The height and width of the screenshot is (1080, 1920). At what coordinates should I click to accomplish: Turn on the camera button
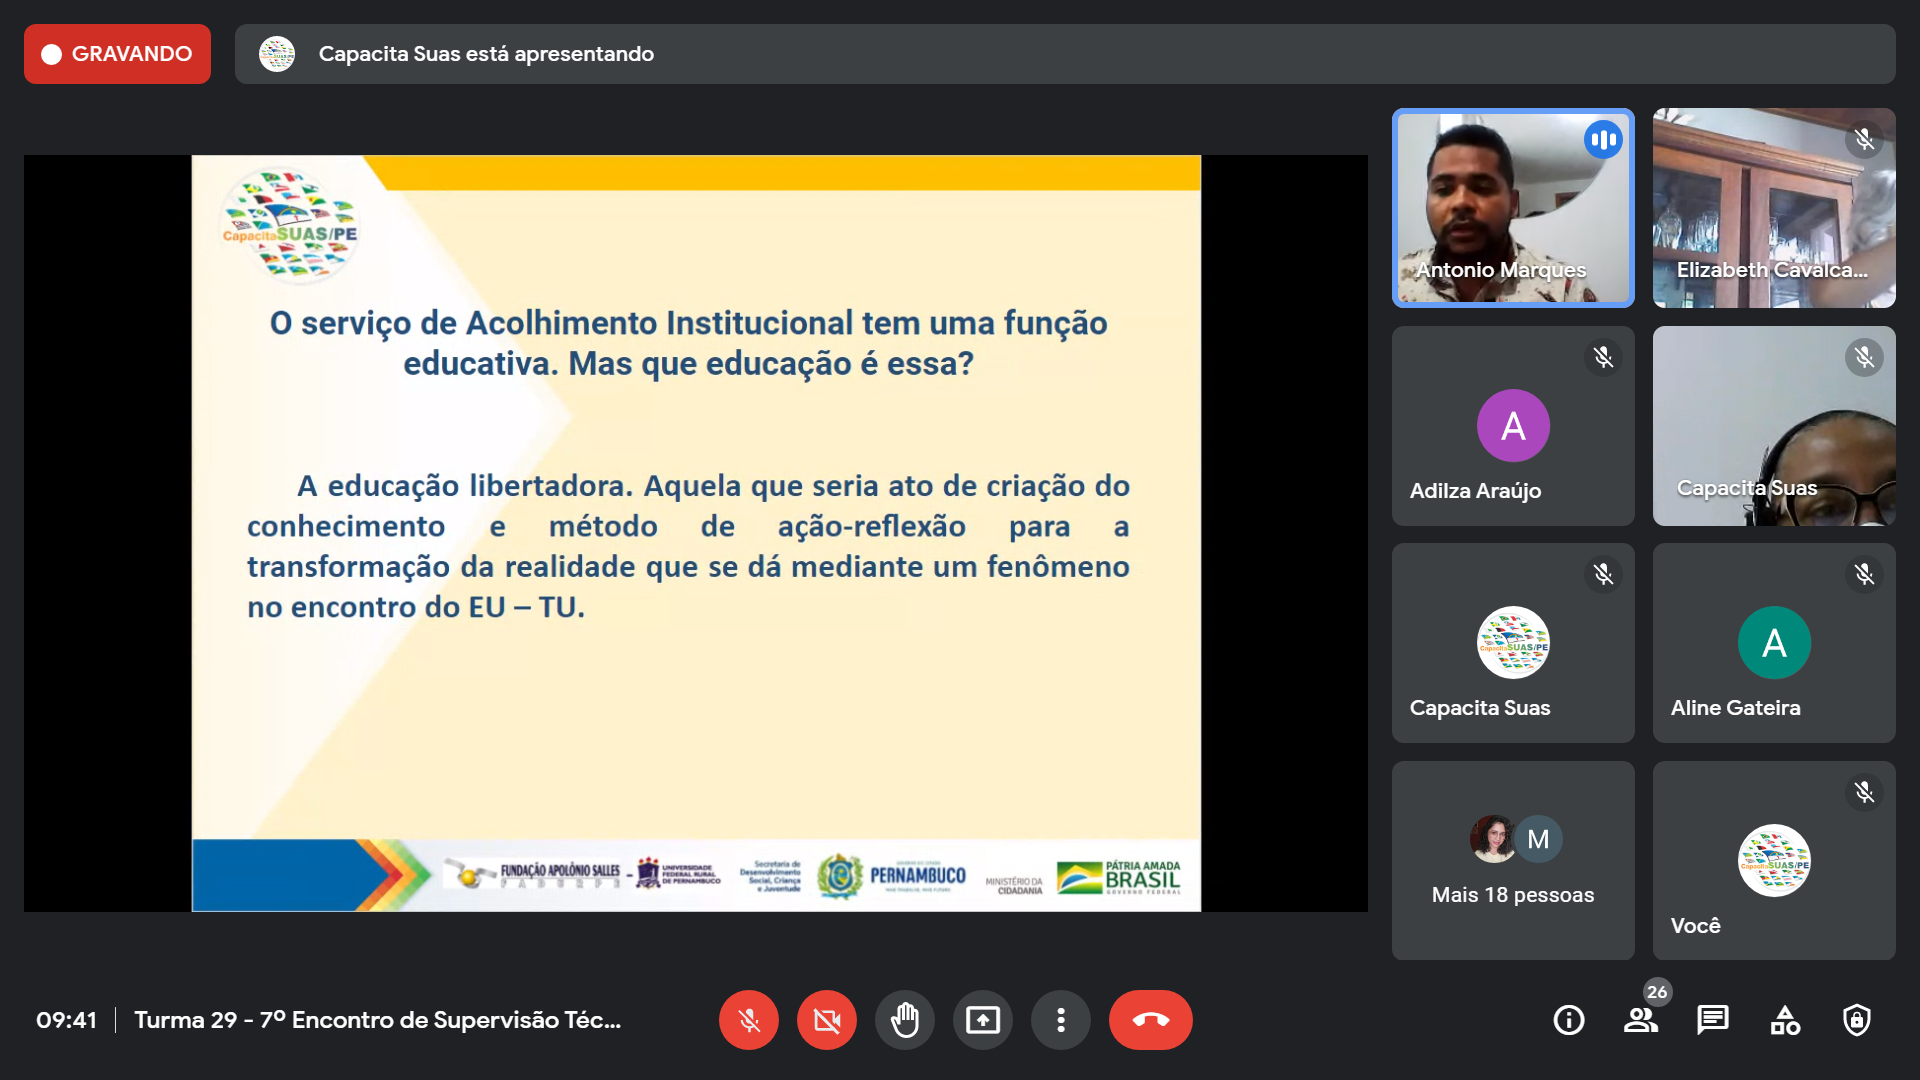(826, 1020)
